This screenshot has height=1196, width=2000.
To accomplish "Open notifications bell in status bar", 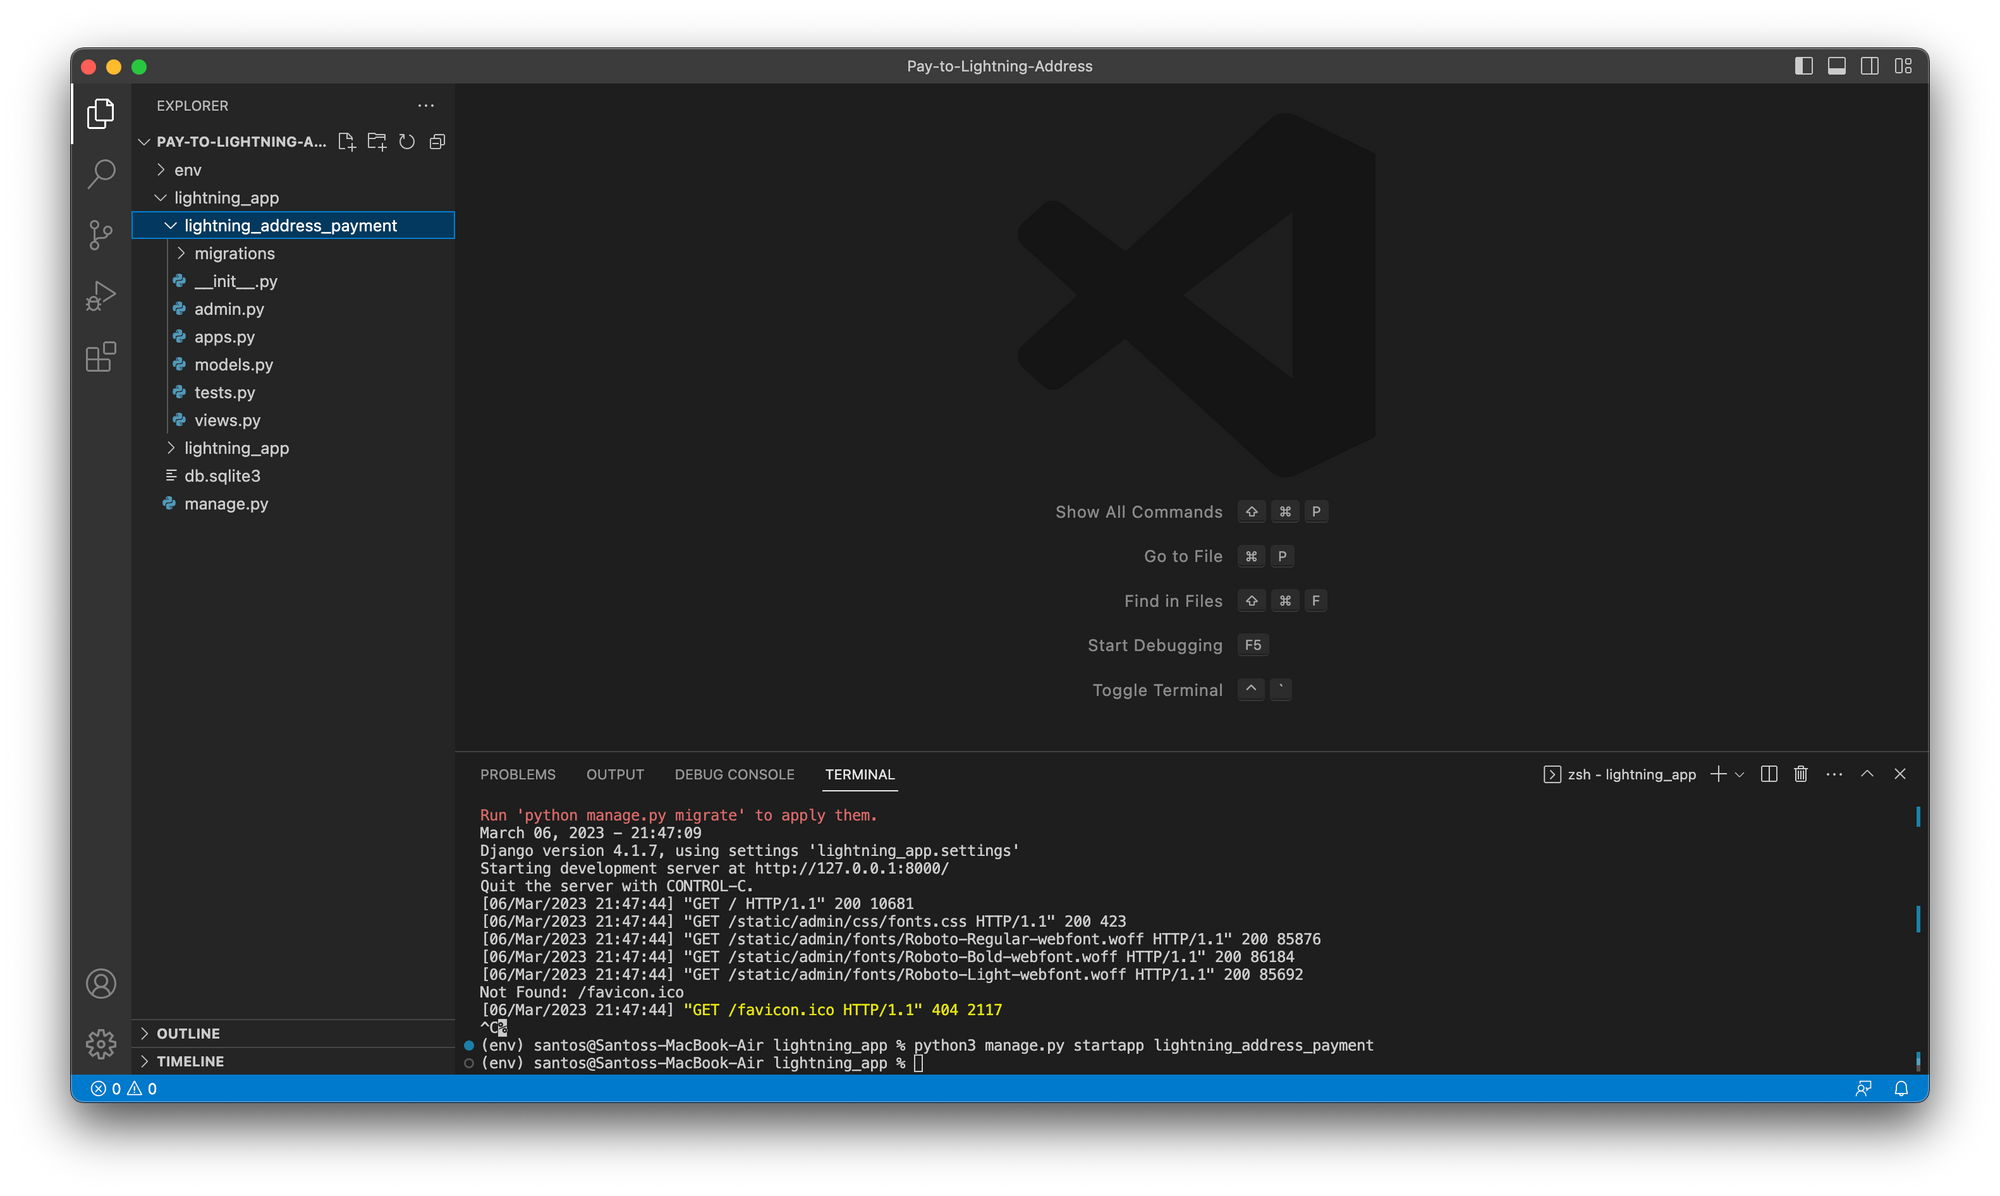I will 1901,1089.
